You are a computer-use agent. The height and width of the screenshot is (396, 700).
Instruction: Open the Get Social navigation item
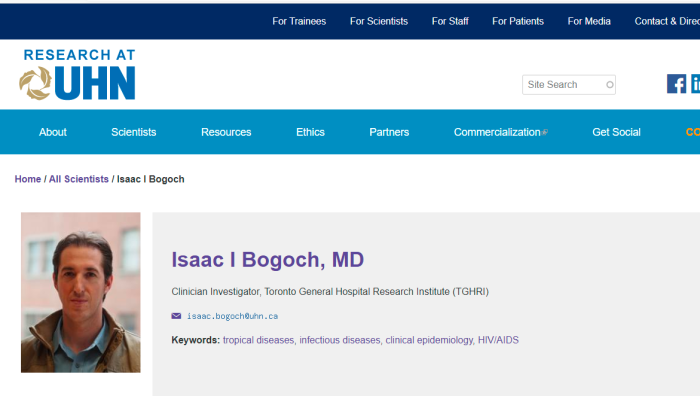[616, 132]
